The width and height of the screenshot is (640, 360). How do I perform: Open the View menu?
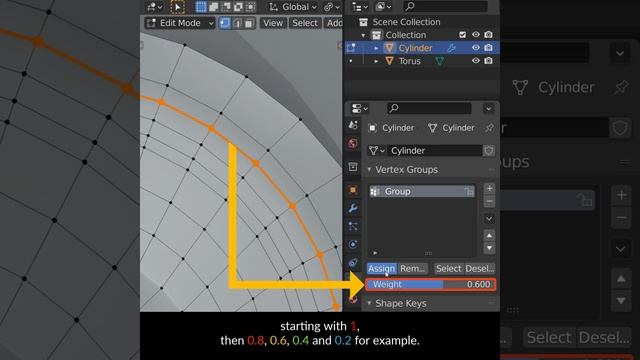(x=273, y=23)
